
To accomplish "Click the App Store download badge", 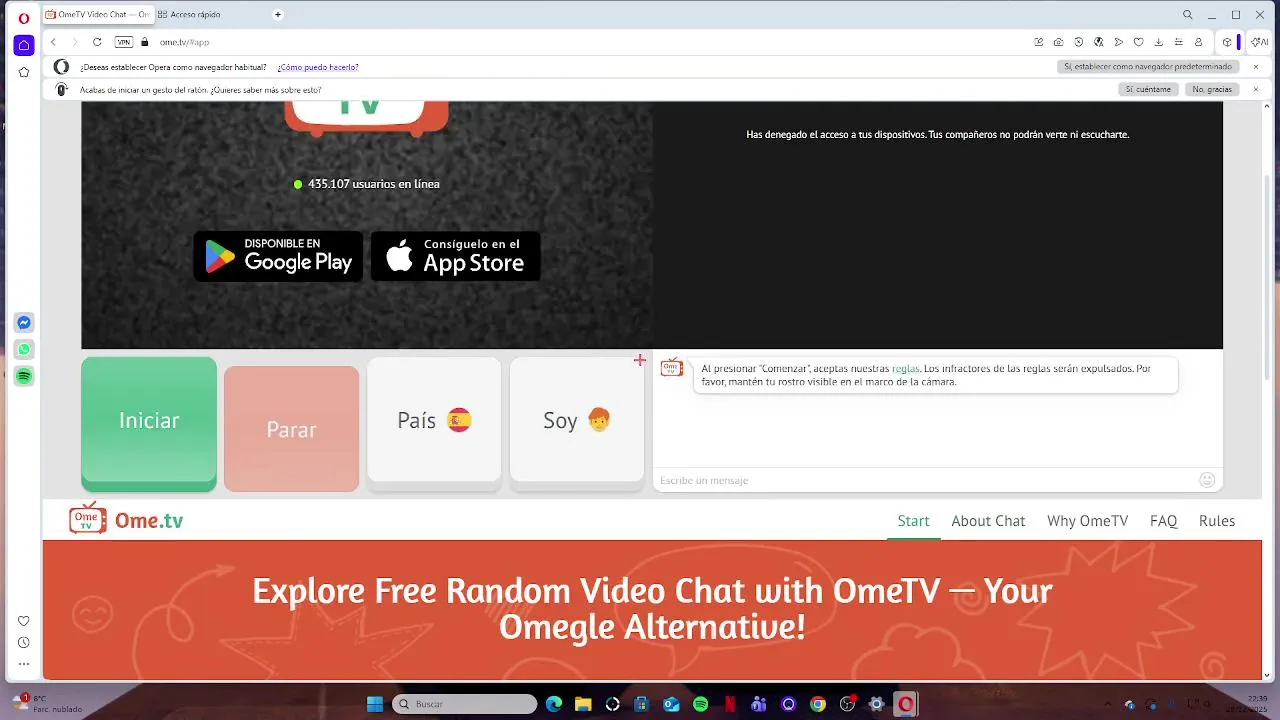I will [x=455, y=256].
